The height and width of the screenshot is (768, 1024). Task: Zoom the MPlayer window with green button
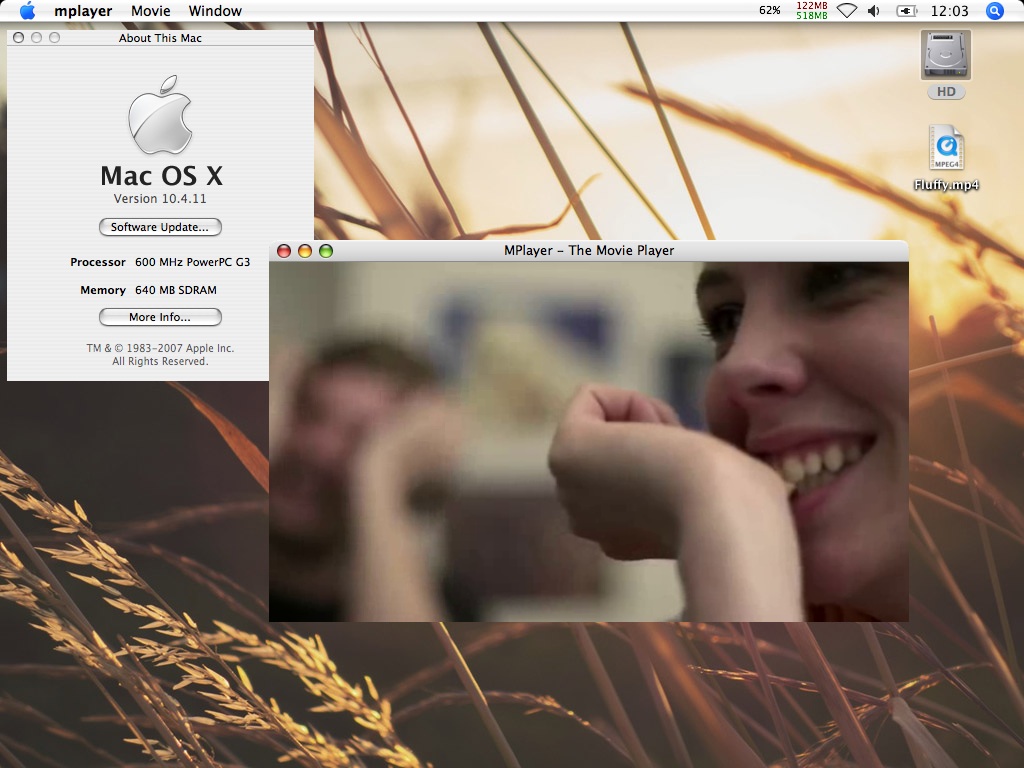[x=325, y=251]
